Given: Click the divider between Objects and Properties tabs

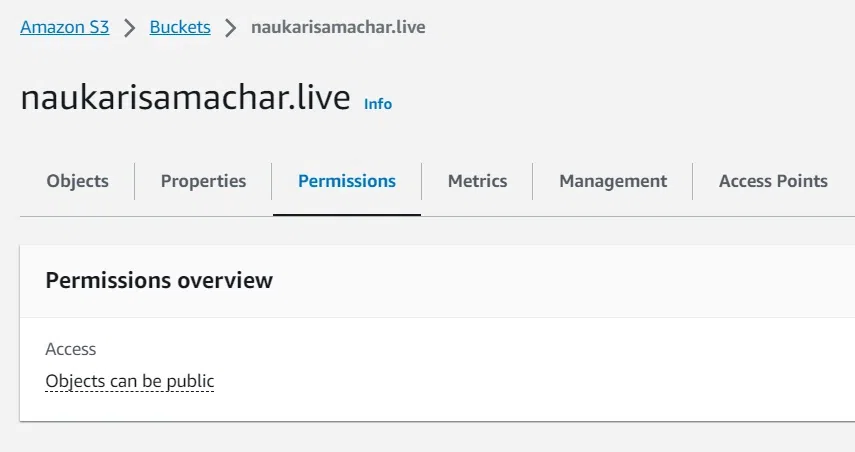Looking at the screenshot, I should pos(135,181).
